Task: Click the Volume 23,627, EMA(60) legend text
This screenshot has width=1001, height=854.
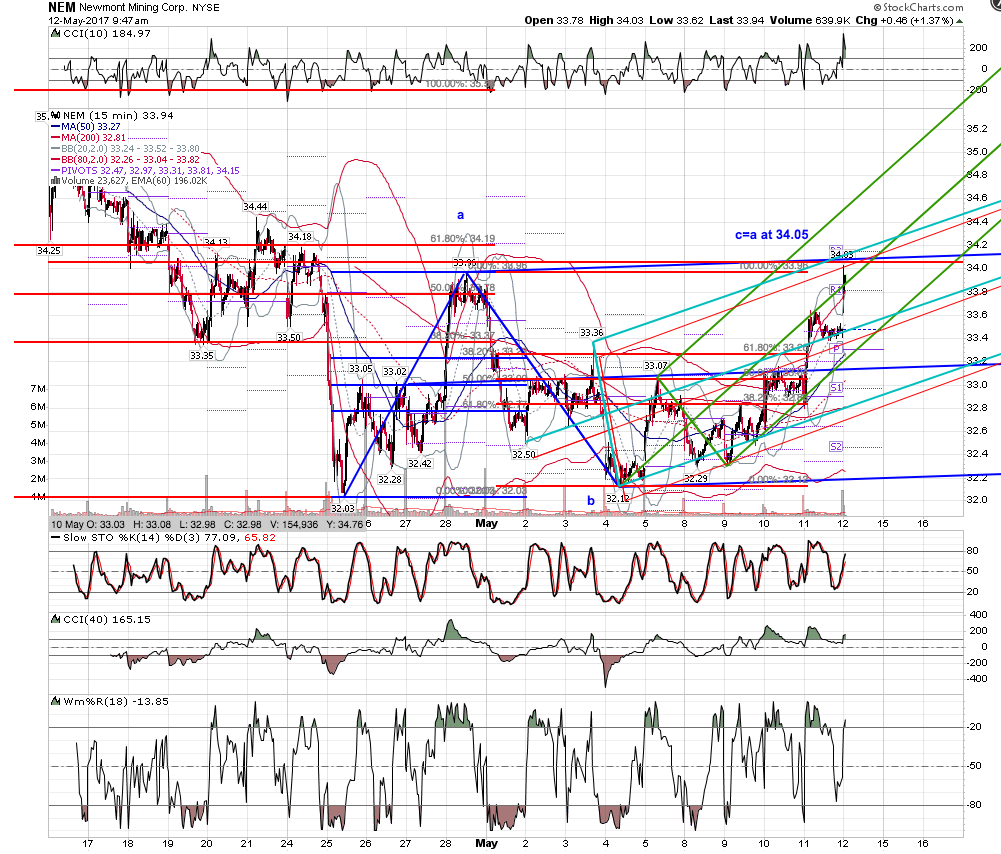Action: (135, 181)
